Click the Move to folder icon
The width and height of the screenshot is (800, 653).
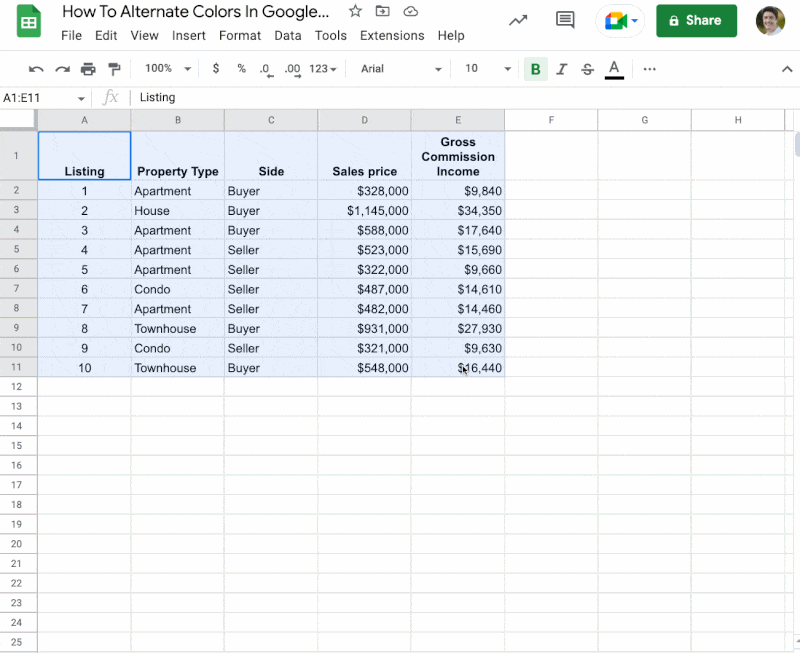382,11
